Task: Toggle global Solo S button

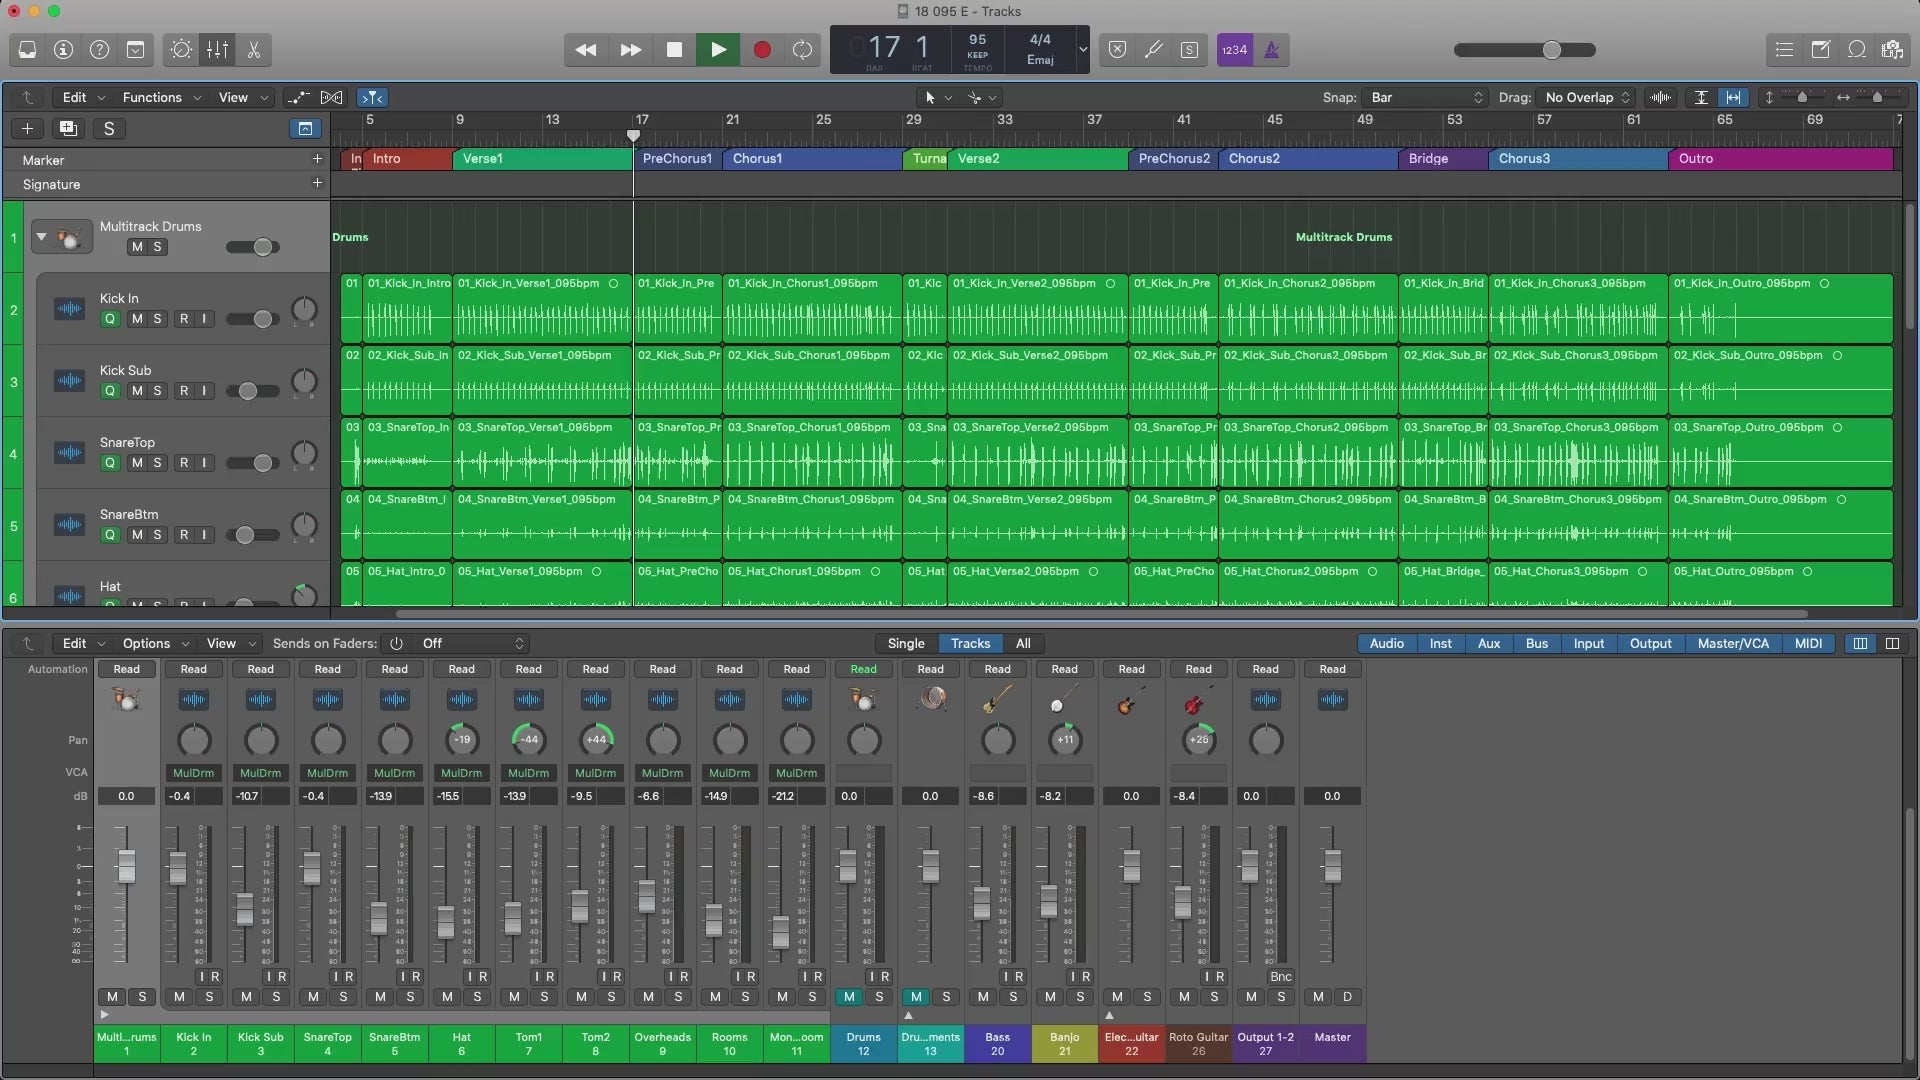Action: point(109,128)
